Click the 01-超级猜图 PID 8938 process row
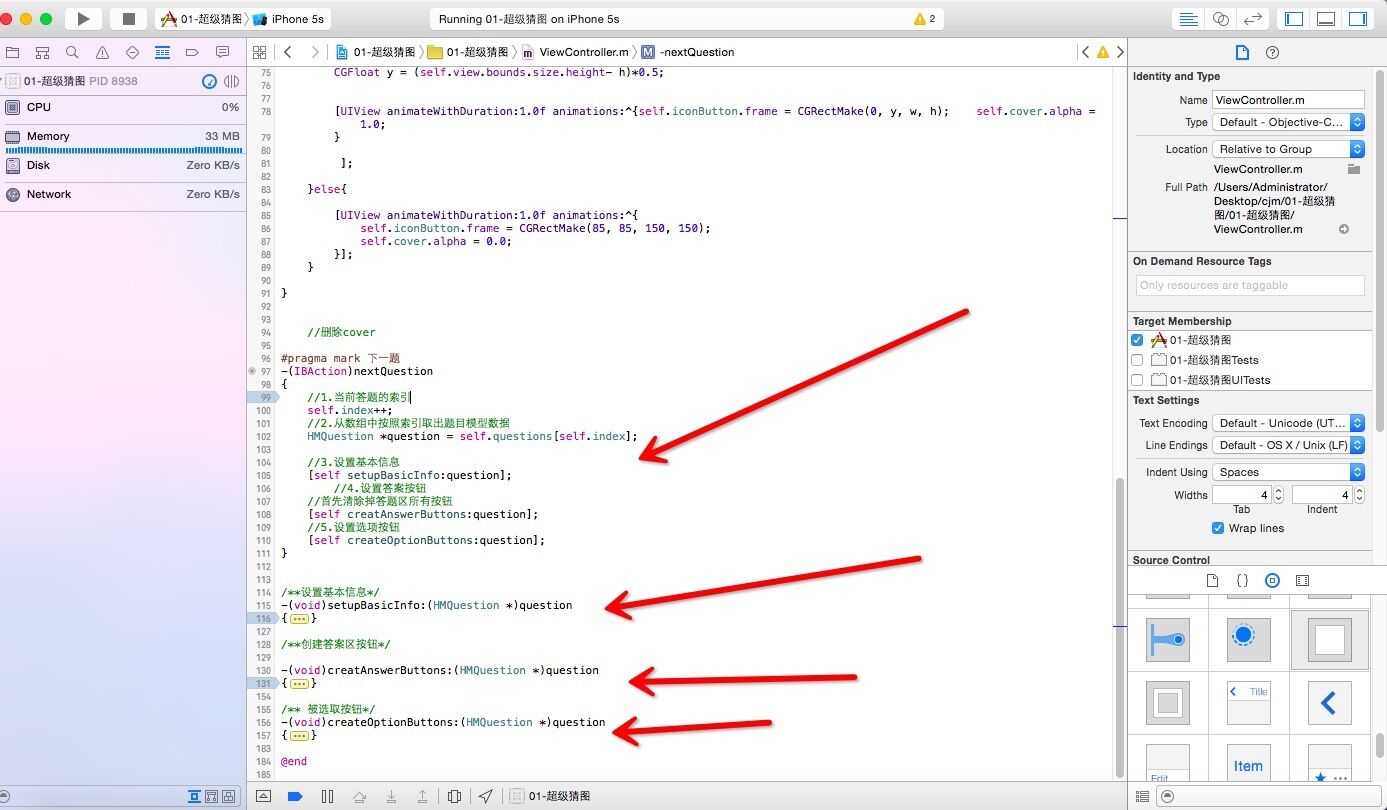The height and width of the screenshot is (810, 1387). pyautogui.click(x=80, y=81)
